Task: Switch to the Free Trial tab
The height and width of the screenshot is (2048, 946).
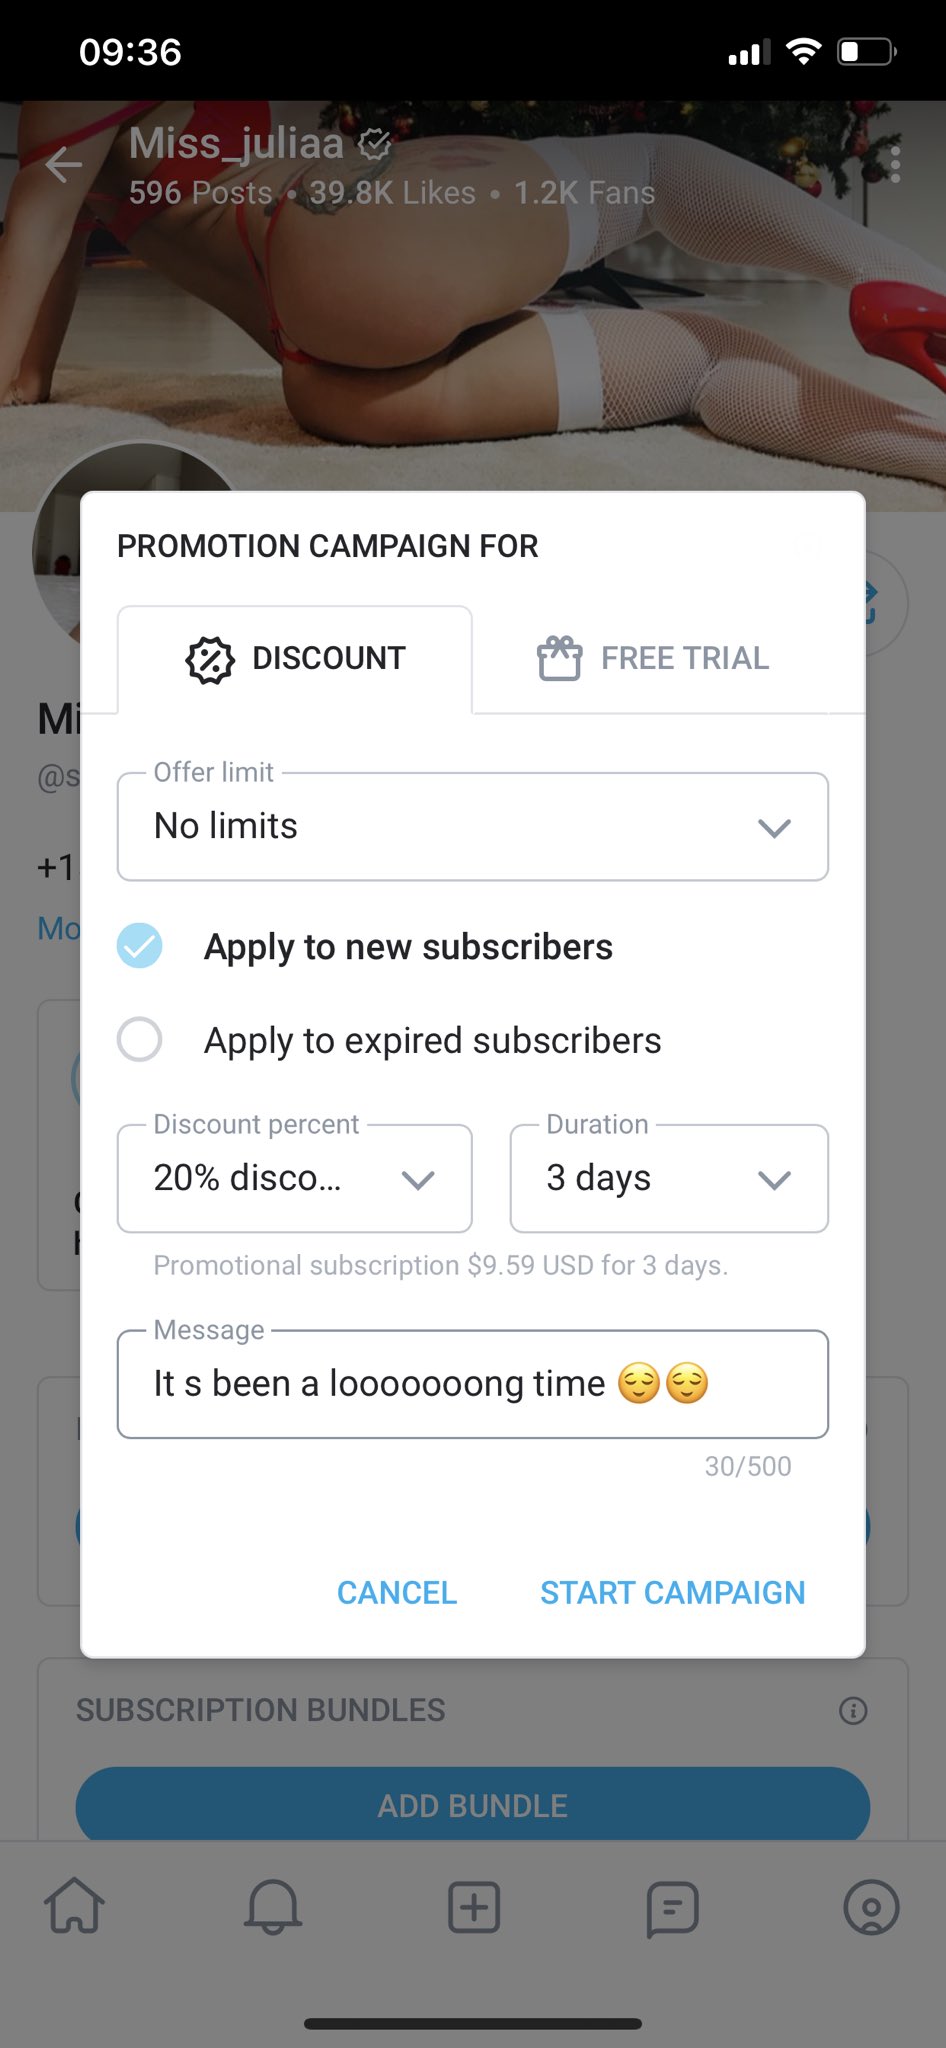Action: [x=653, y=659]
